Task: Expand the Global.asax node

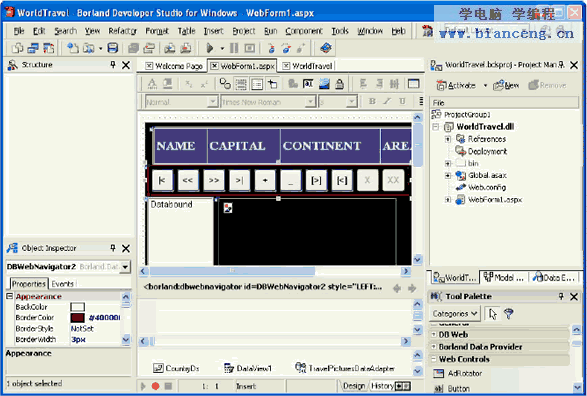Action: [x=448, y=176]
